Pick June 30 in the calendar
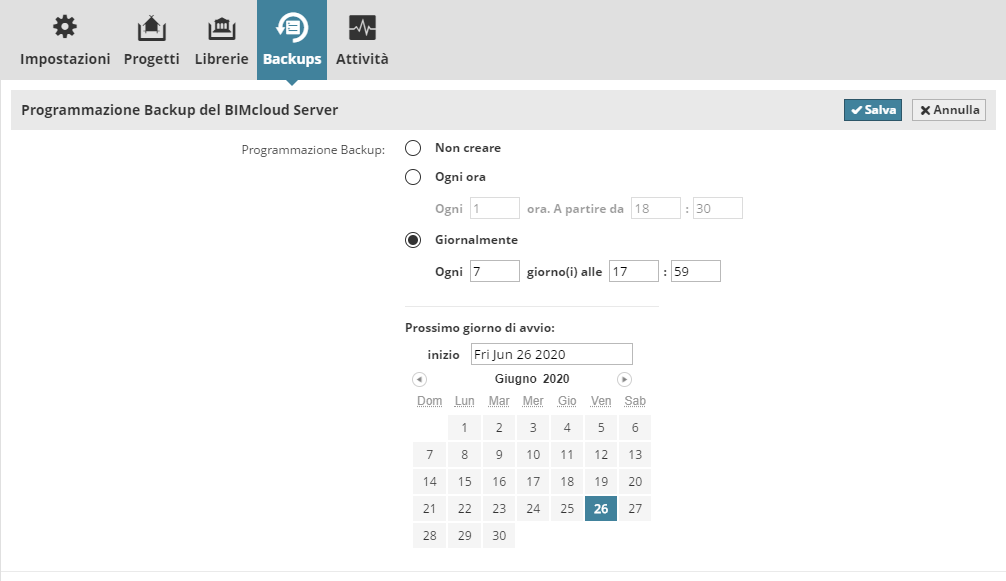Viewport: 1006px width, 581px height. pos(499,535)
